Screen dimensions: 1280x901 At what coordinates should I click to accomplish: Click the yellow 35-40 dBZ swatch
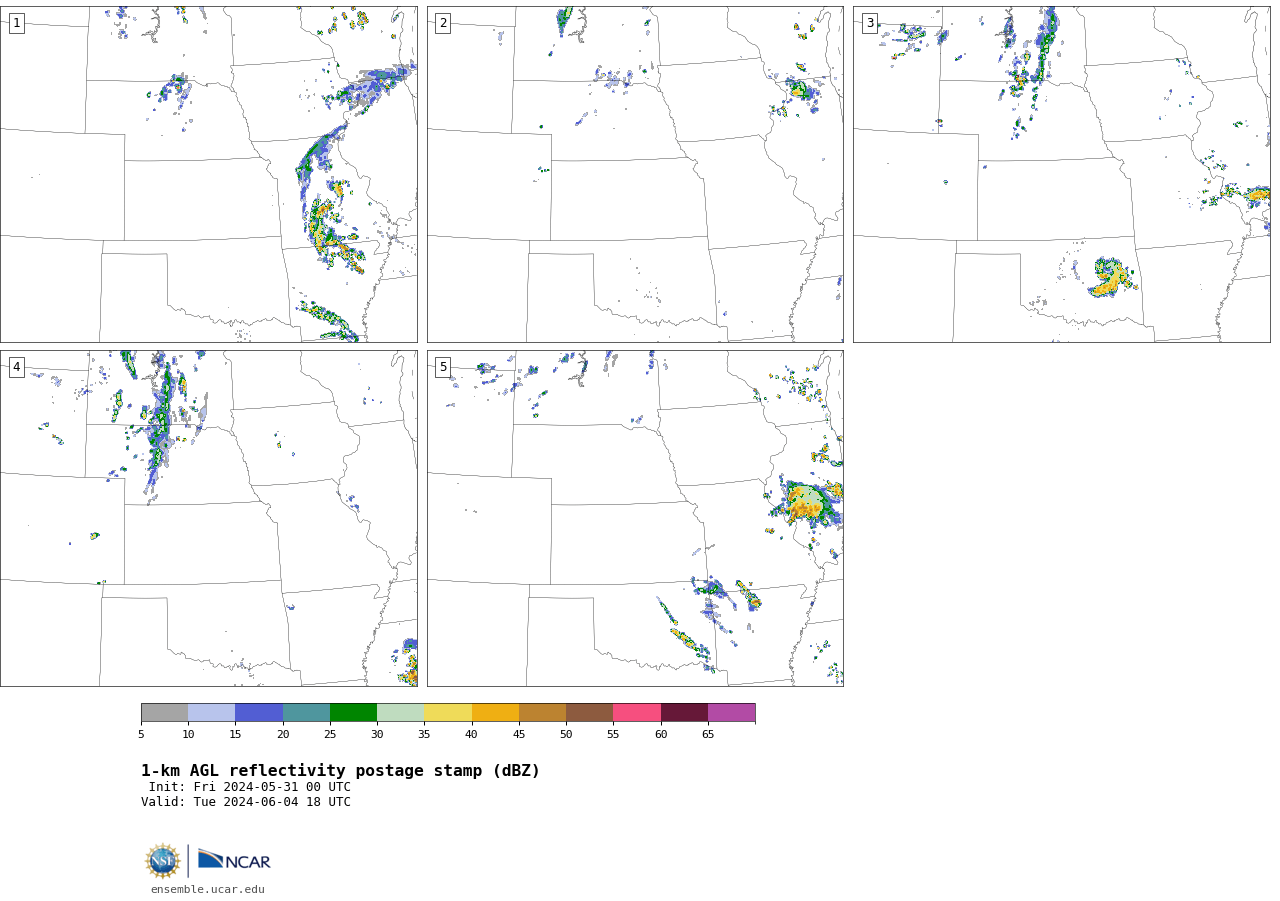point(448,713)
